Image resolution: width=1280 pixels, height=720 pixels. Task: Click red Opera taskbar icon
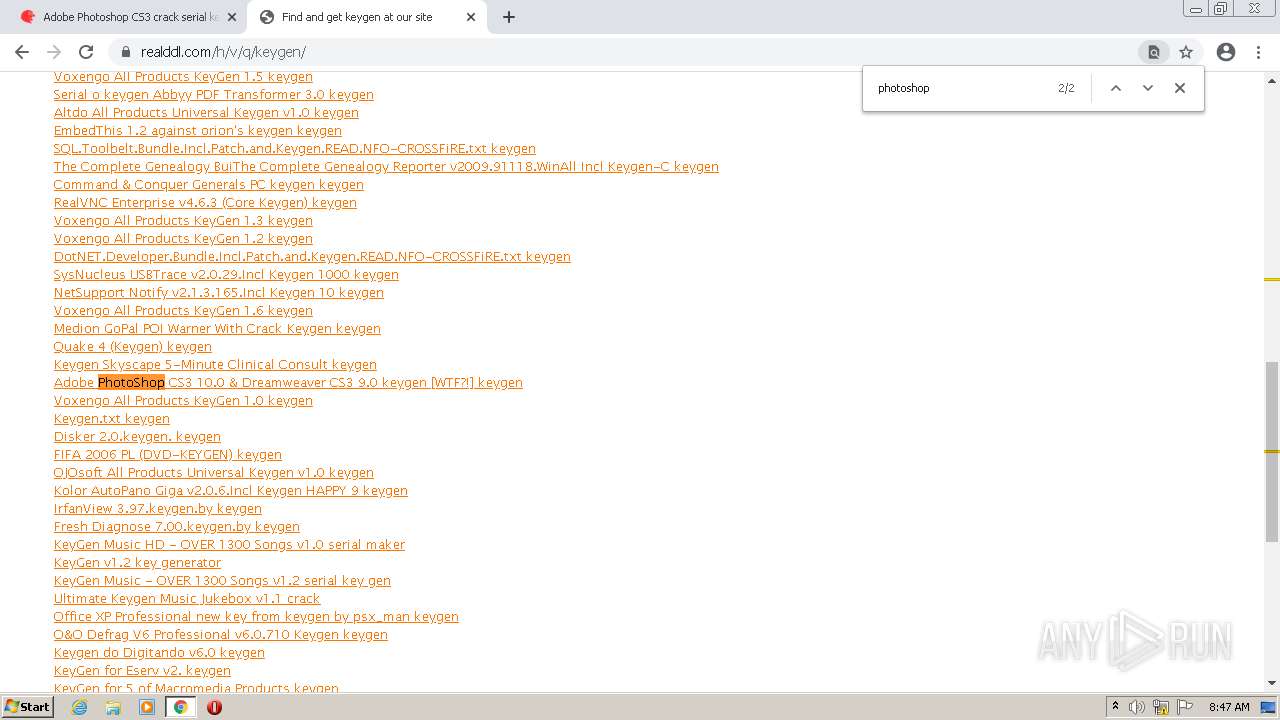(x=214, y=707)
